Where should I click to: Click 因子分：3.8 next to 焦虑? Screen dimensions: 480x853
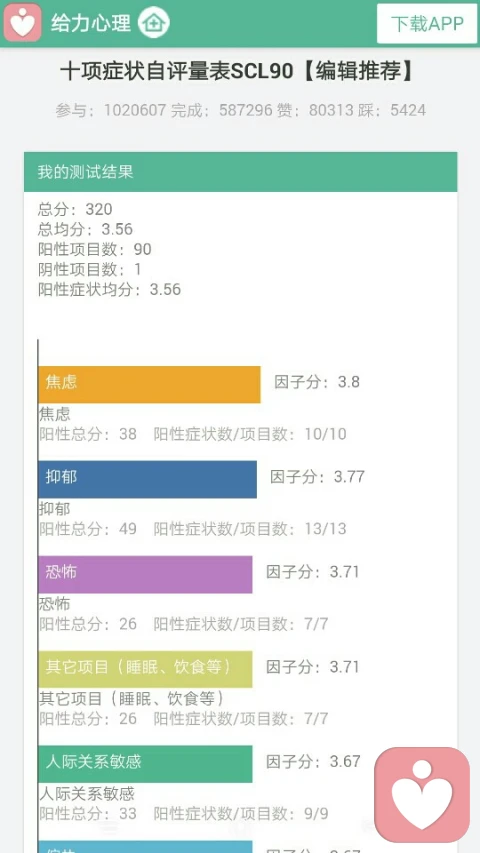pyautogui.click(x=317, y=382)
